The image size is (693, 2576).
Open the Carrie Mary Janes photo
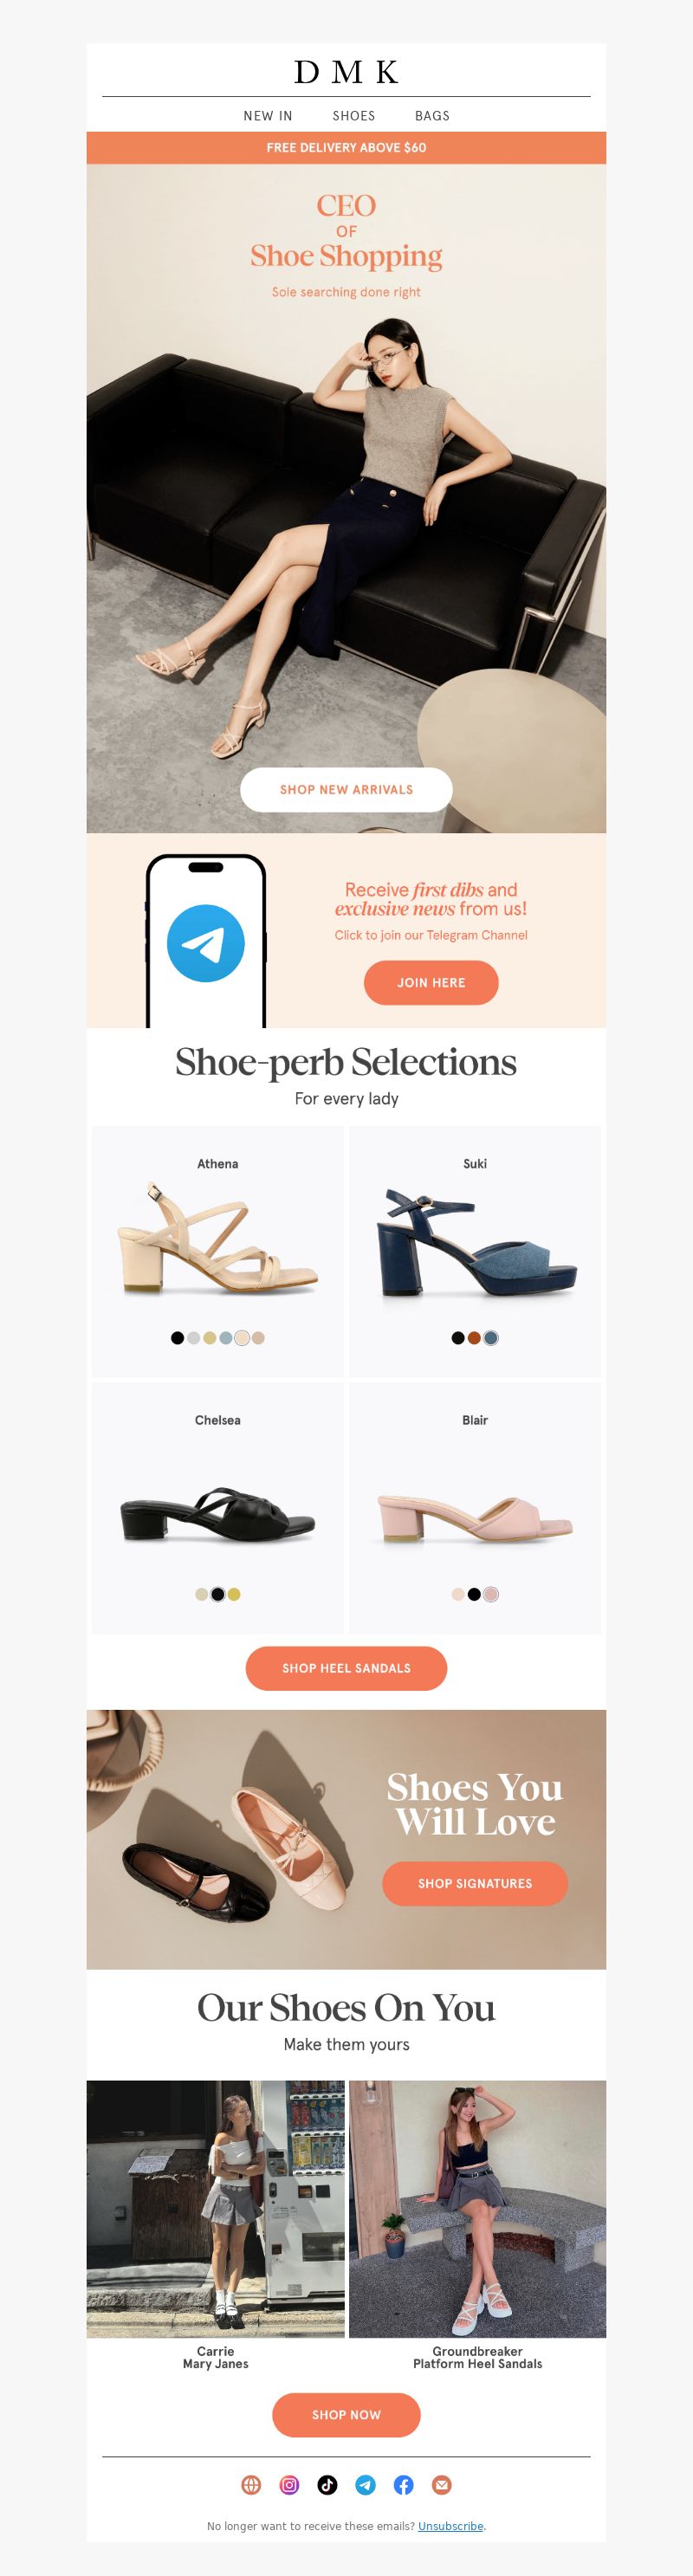point(215,2208)
